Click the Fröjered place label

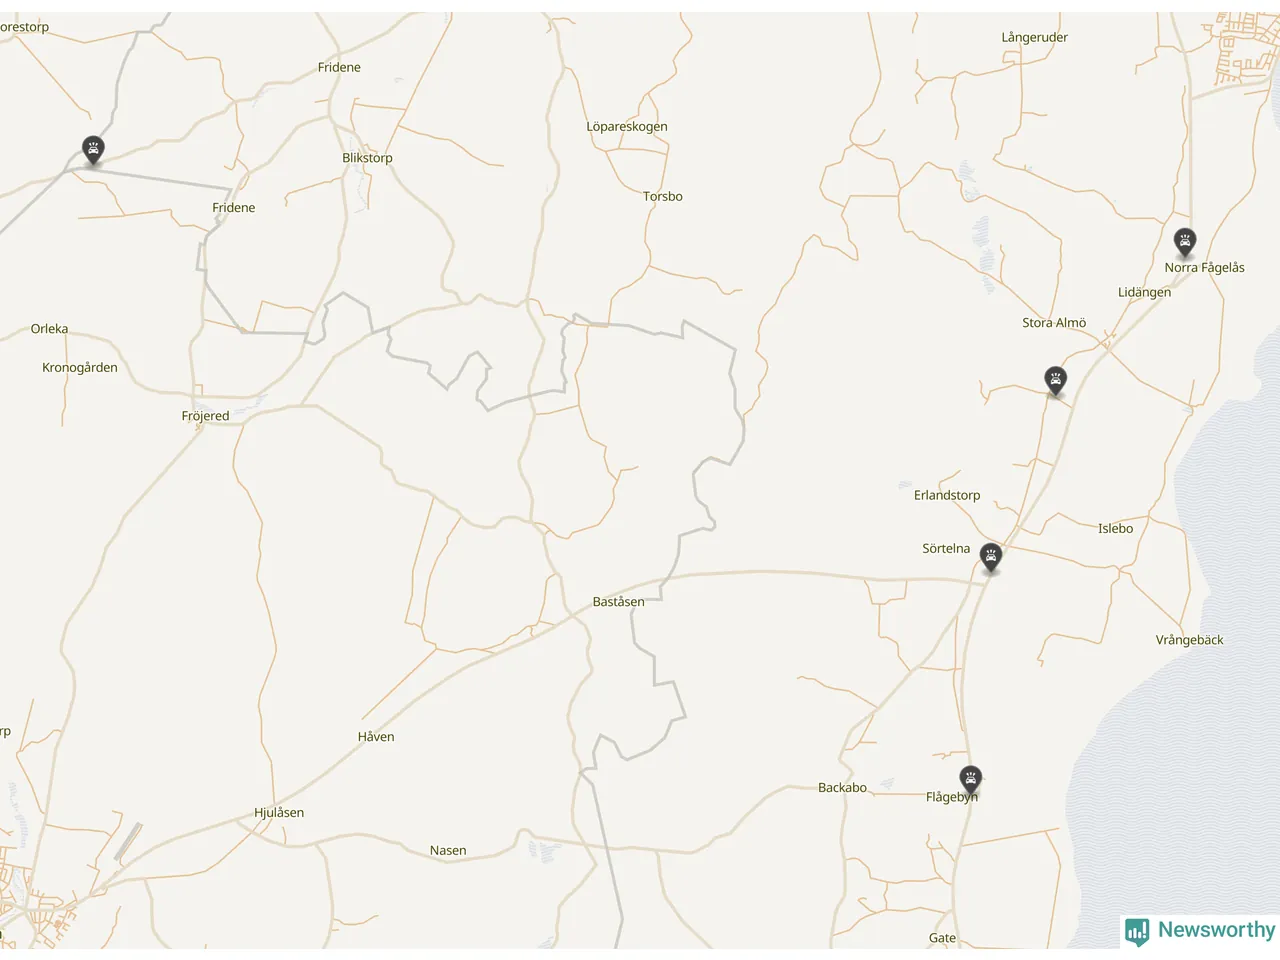pos(205,416)
